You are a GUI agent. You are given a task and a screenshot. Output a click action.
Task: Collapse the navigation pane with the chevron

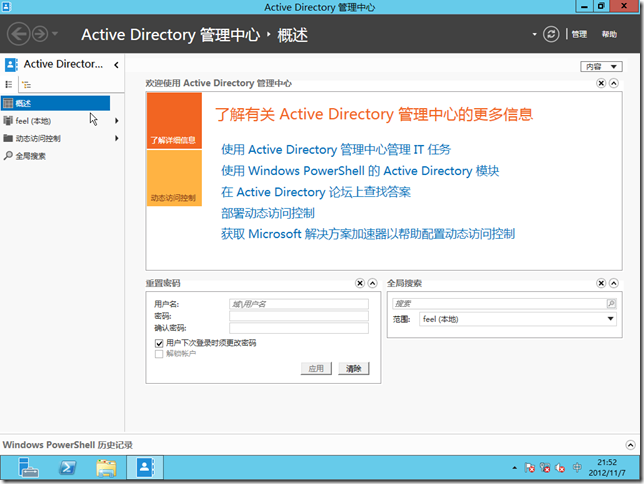pos(116,65)
